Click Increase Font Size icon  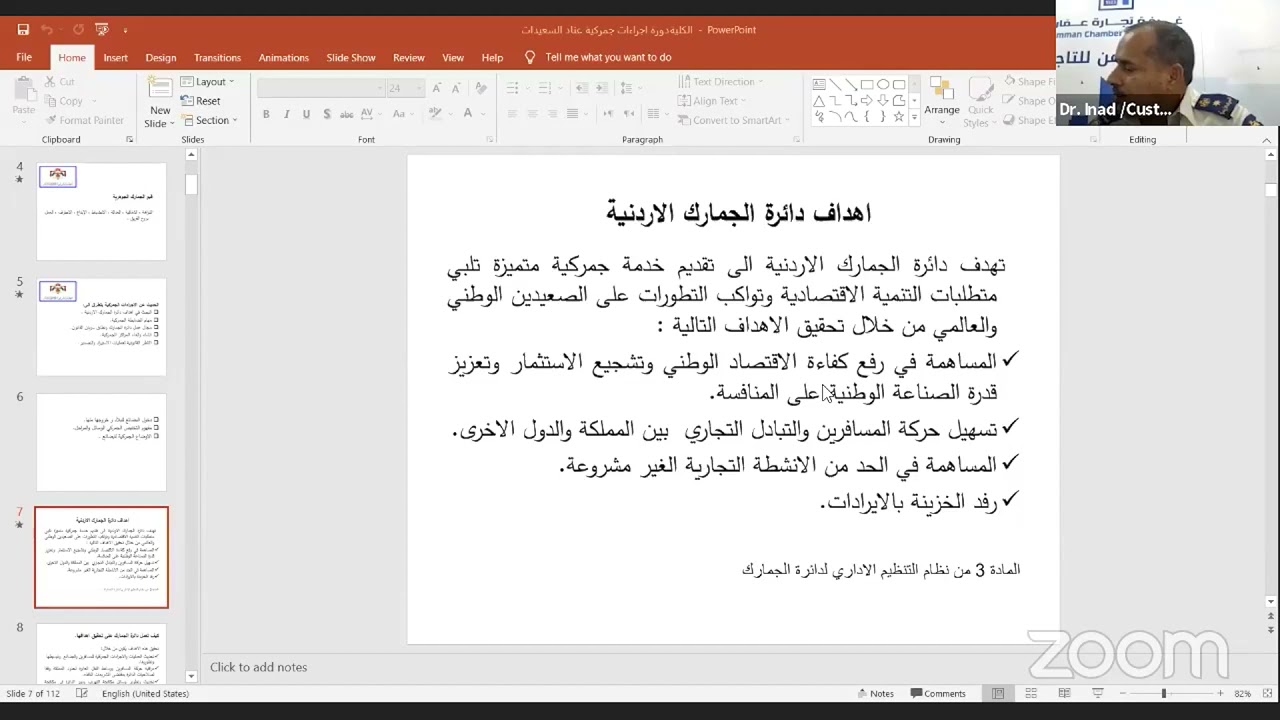click(x=439, y=88)
